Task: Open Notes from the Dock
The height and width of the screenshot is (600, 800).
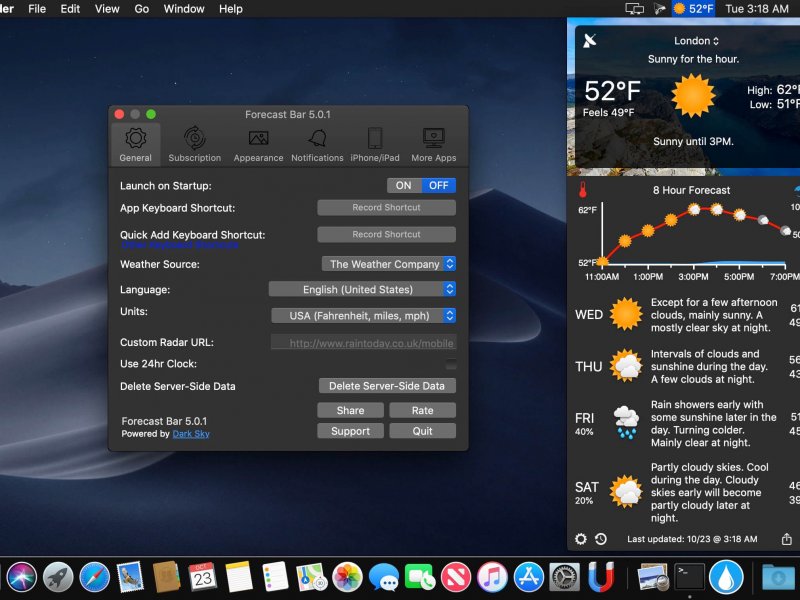Action: click(x=239, y=577)
